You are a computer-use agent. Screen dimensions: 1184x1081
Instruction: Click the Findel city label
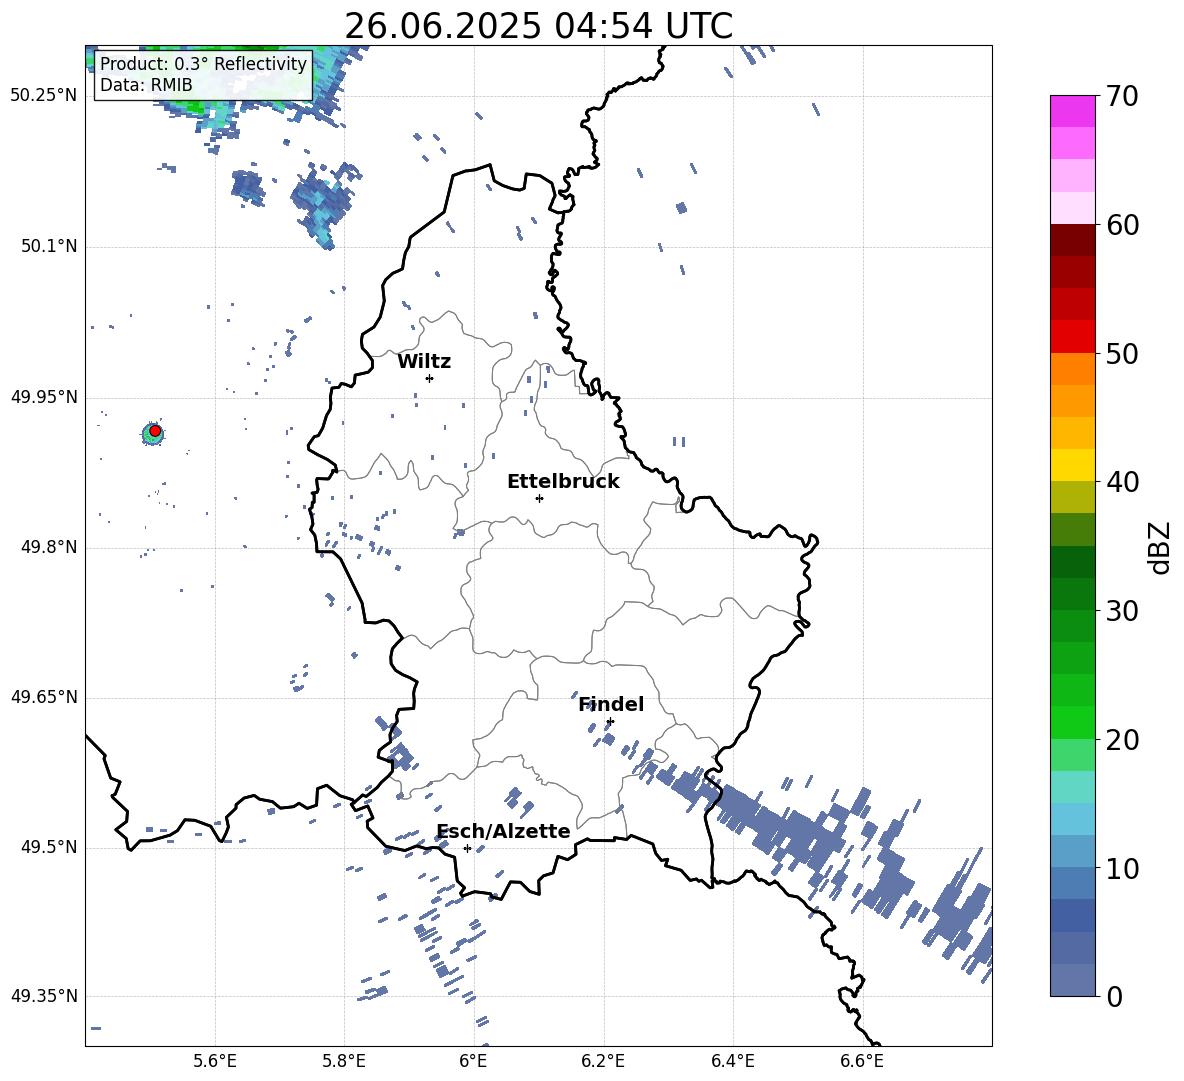click(x=611, y=705)
